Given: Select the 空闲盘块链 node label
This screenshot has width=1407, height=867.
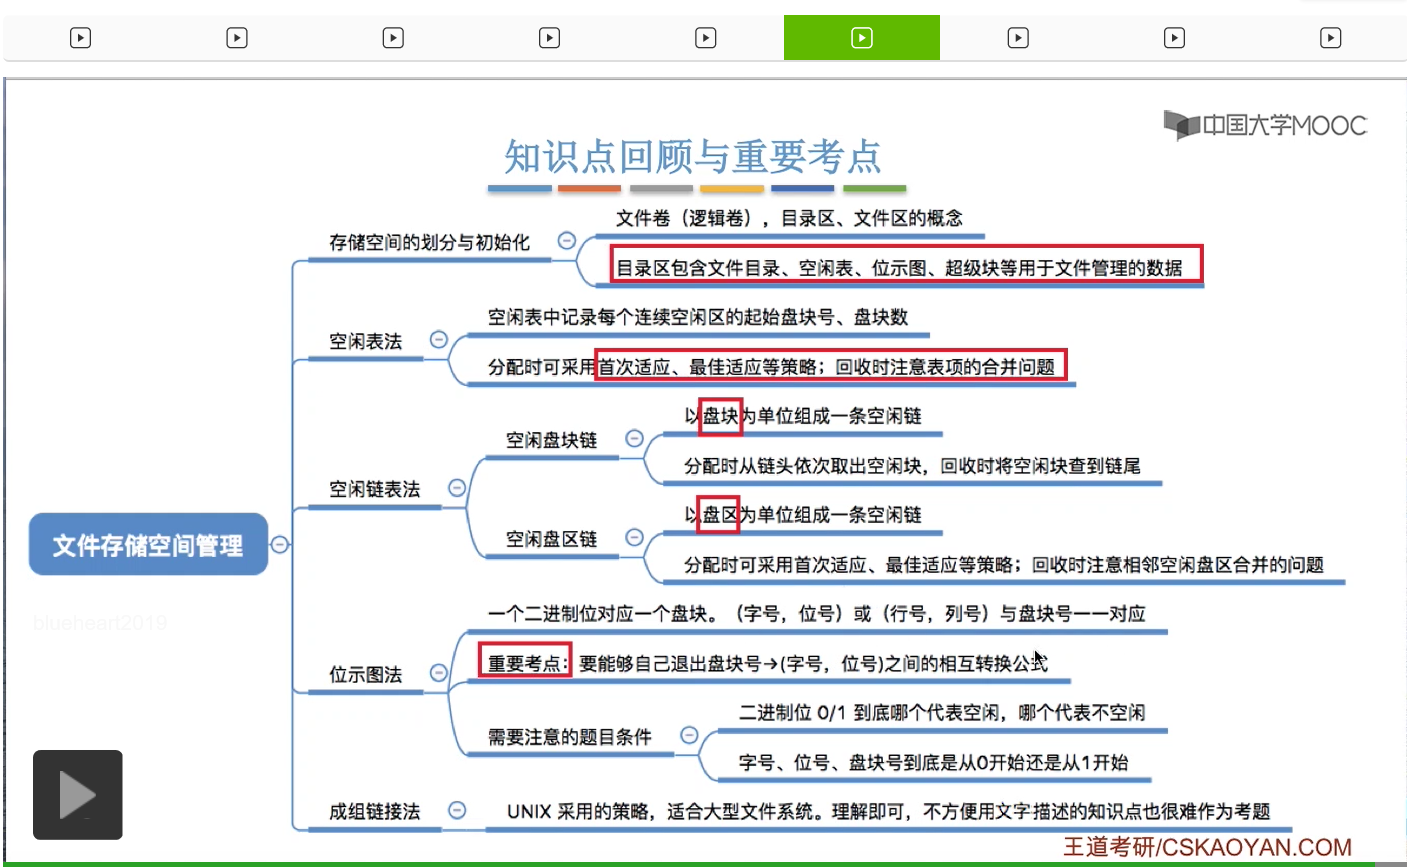Looking at the screenshot, I should [551, 440].
